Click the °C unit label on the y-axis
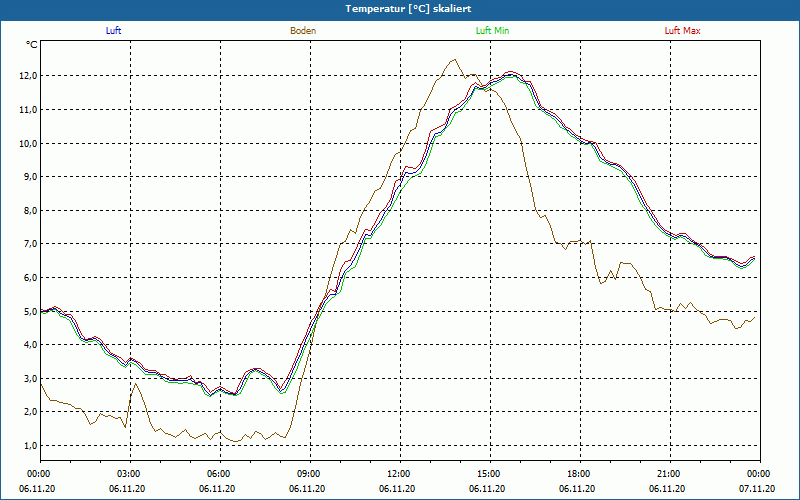The height and width of the screenshot is (500, 800). pos(32,45)
